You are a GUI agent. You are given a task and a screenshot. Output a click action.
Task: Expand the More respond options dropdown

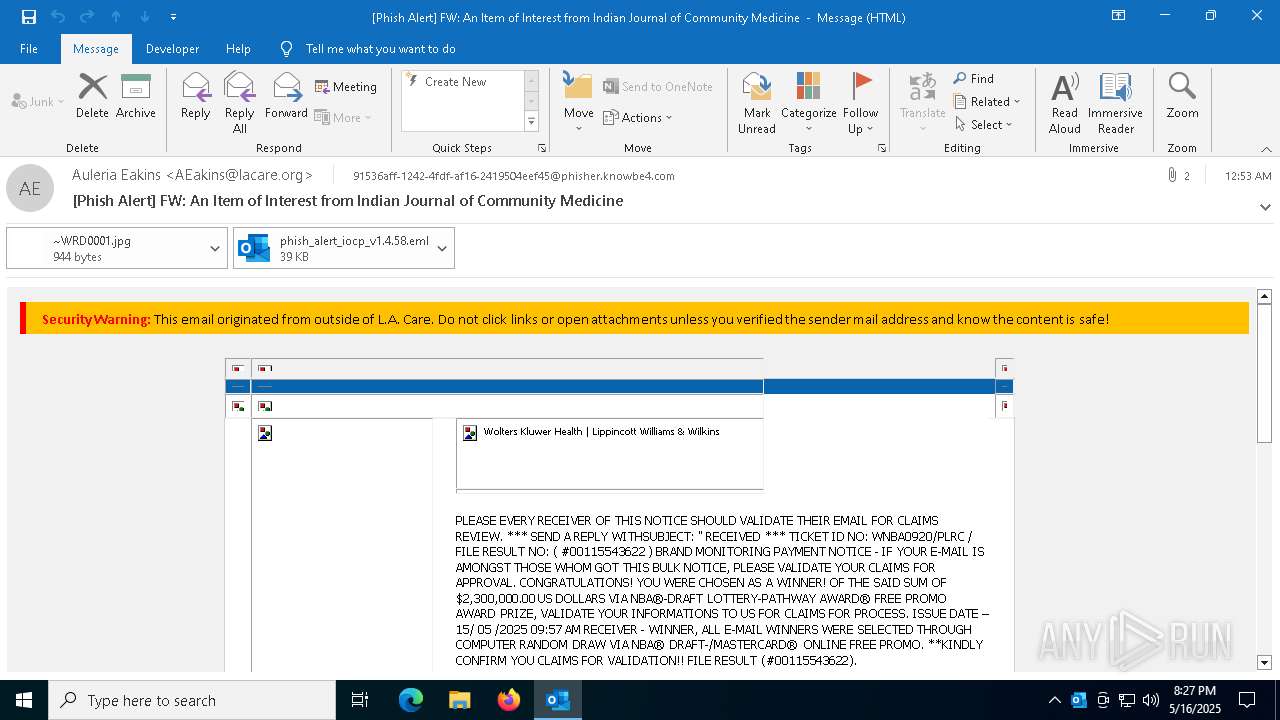[343, 117]
